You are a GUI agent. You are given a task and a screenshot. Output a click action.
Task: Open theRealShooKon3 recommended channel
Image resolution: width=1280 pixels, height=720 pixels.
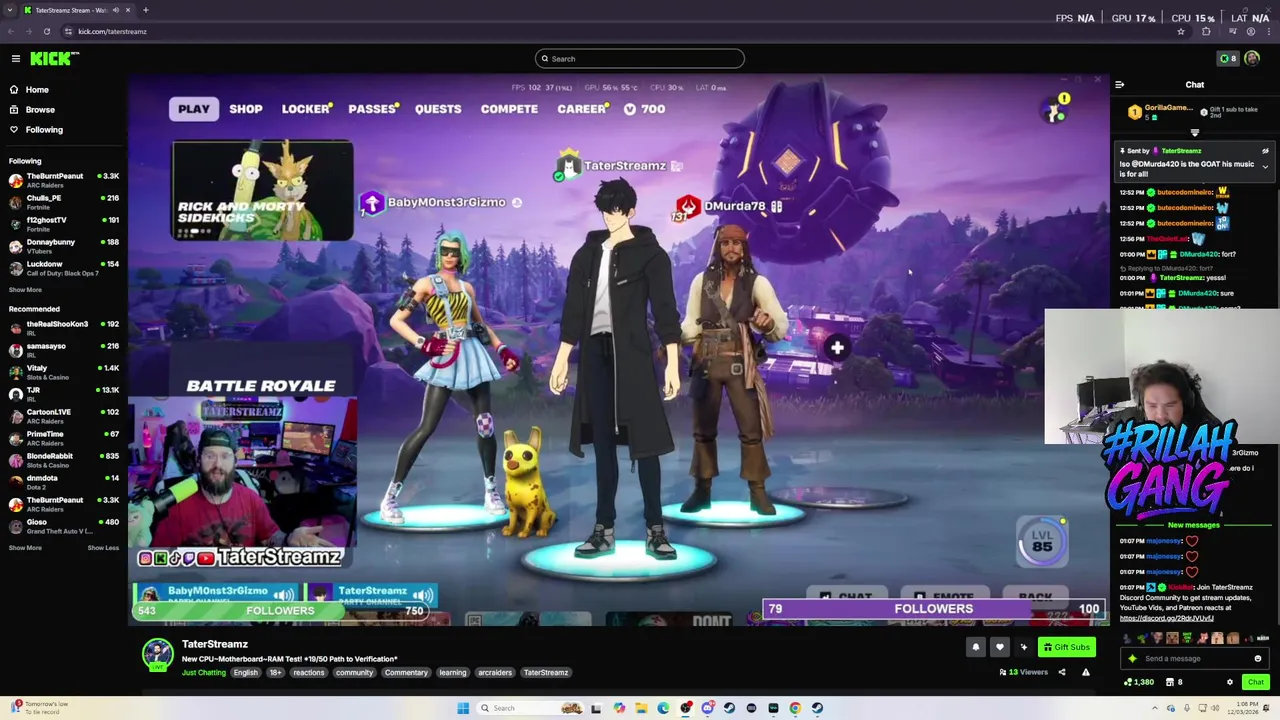point(63,328)
